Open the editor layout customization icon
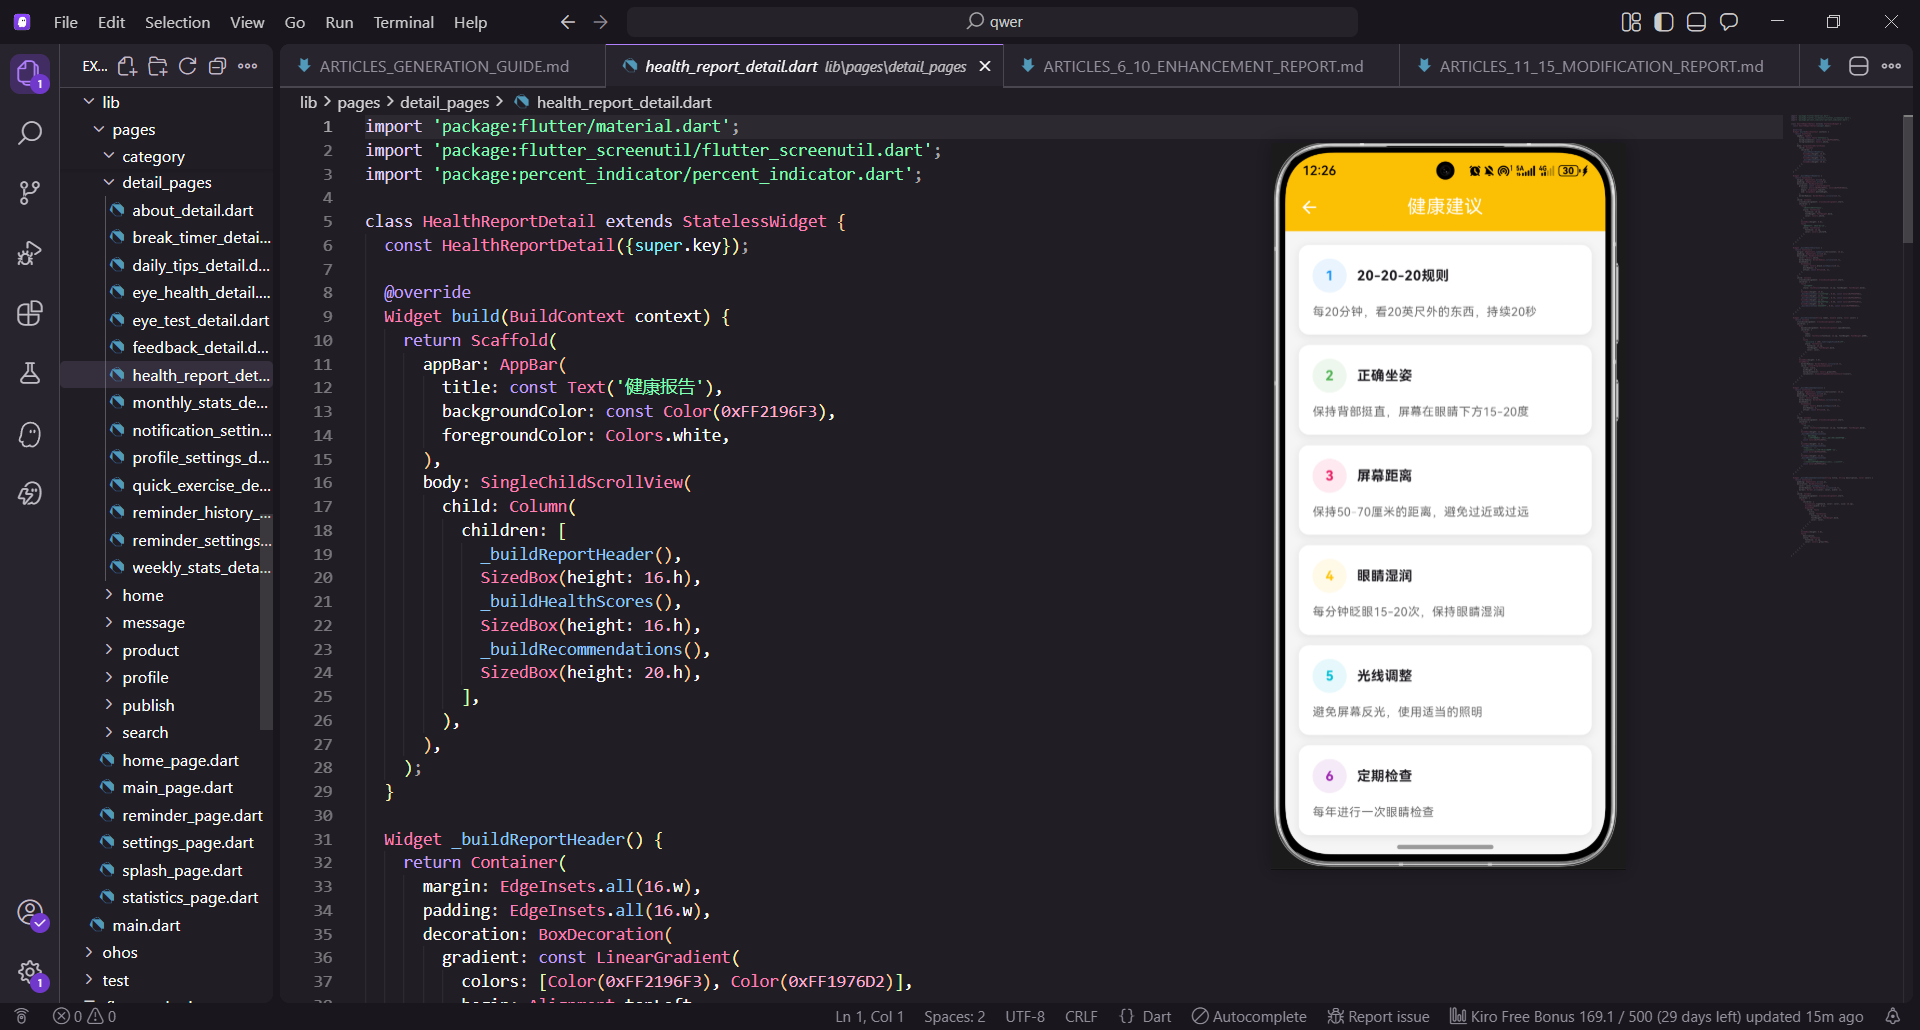1920x1030 pixels. (1631, 22)
